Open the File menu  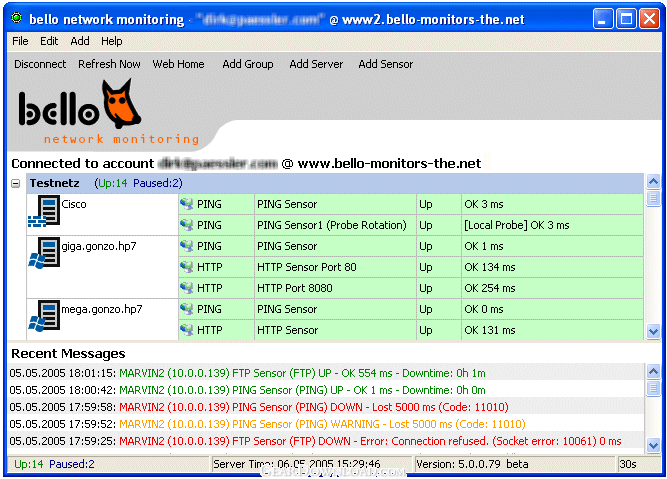point(20,41)
